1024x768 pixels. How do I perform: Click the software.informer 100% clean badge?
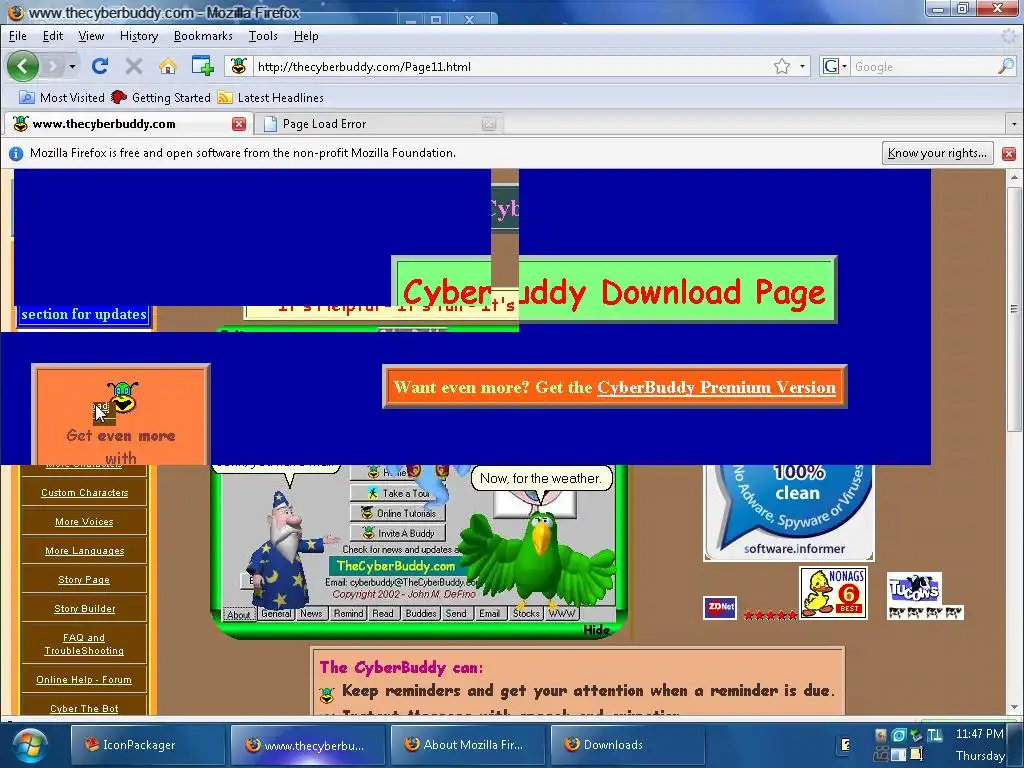[789, 512]
